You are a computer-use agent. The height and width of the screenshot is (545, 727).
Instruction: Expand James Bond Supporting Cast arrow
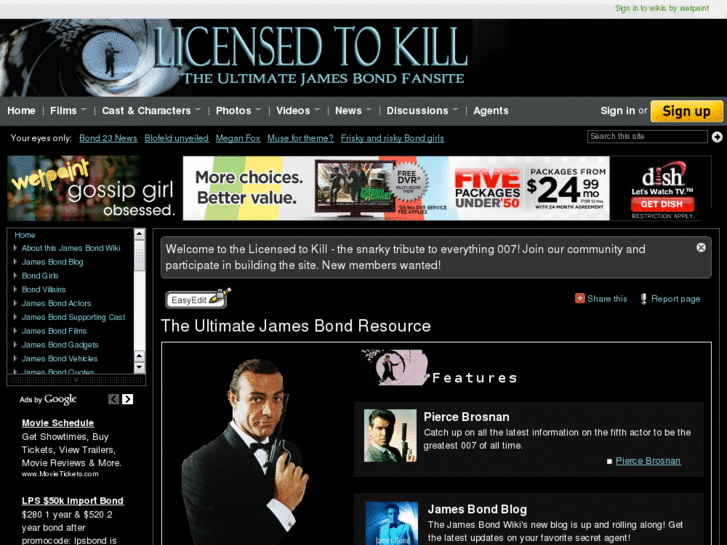pos(15,317)
